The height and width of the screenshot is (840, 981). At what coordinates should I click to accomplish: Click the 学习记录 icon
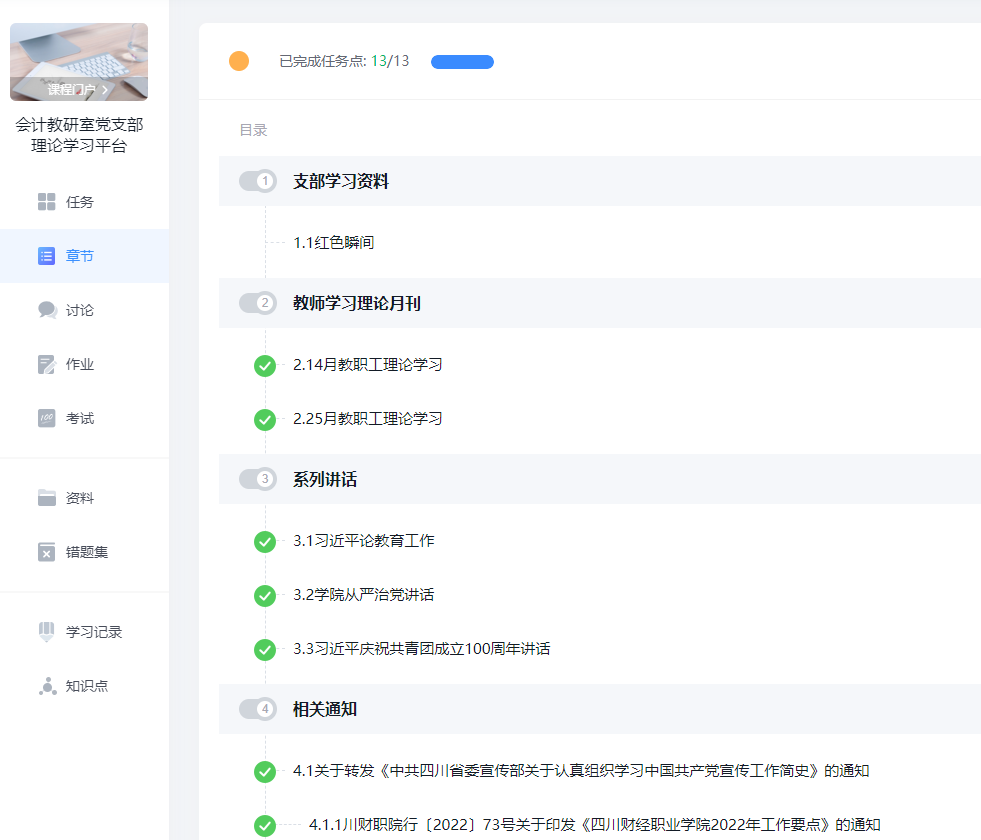click(47, 632)
